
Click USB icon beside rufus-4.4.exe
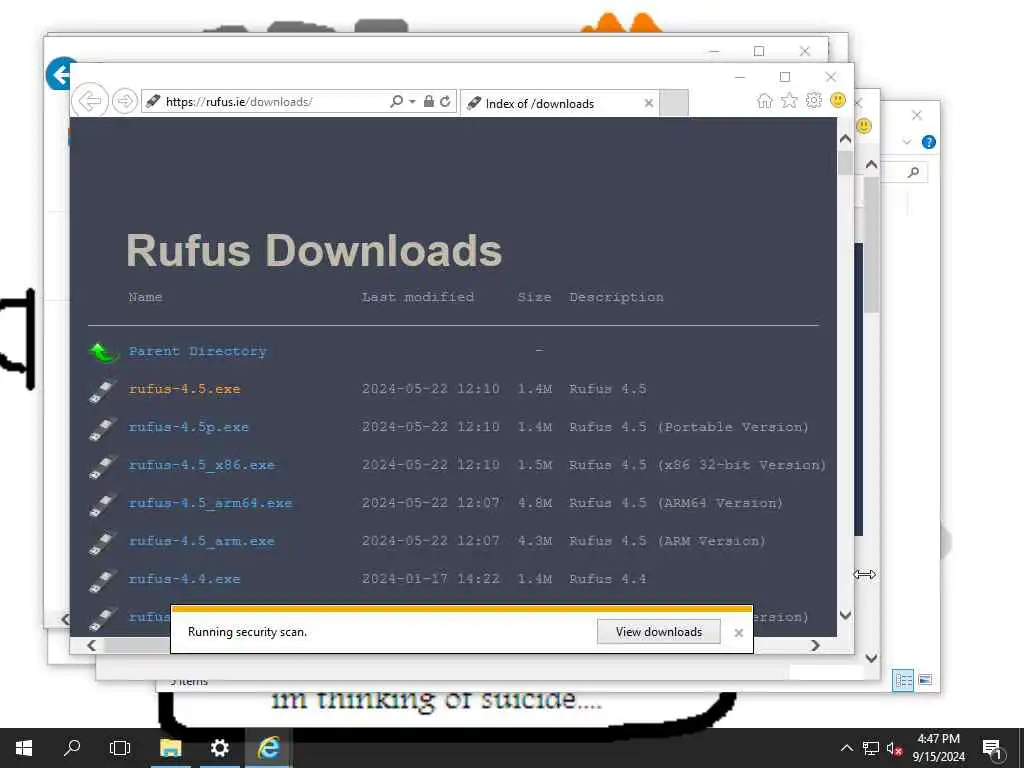pyautogui.click(x=103, y=580)
